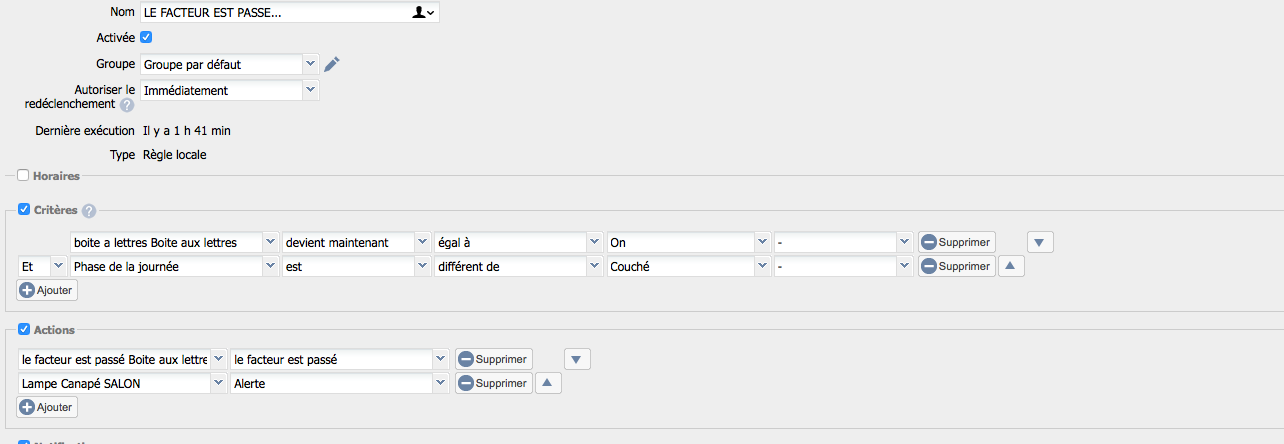Remove the Phase de la journée criterion
Image resolution: width=1284 pixels, height=444 pixels.
point(957,266)
